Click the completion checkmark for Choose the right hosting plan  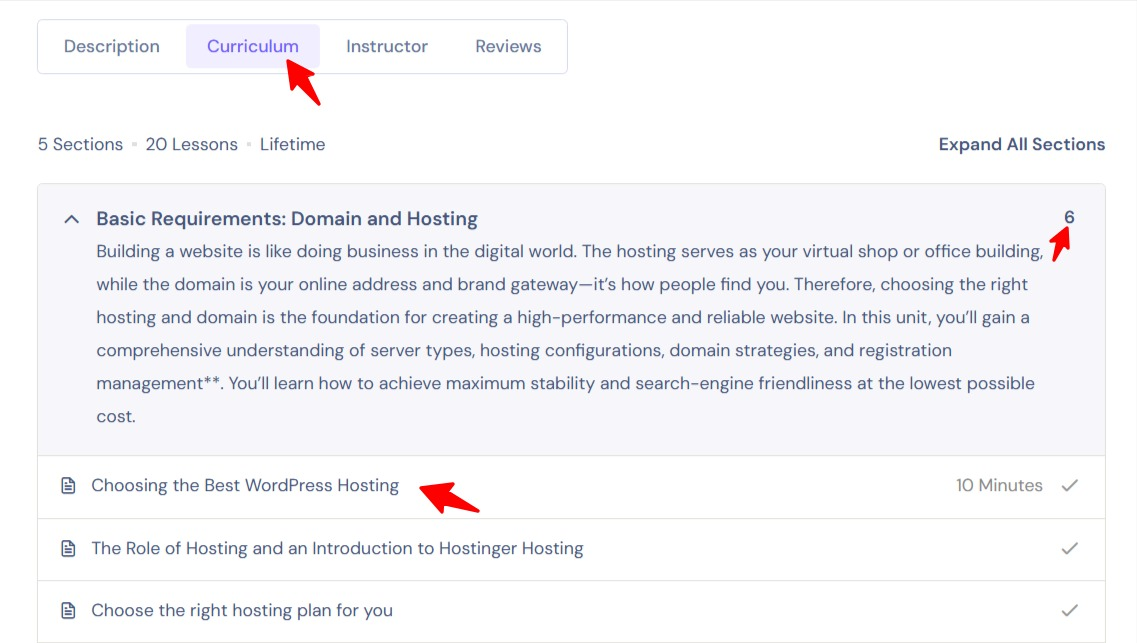(1070, 611)
